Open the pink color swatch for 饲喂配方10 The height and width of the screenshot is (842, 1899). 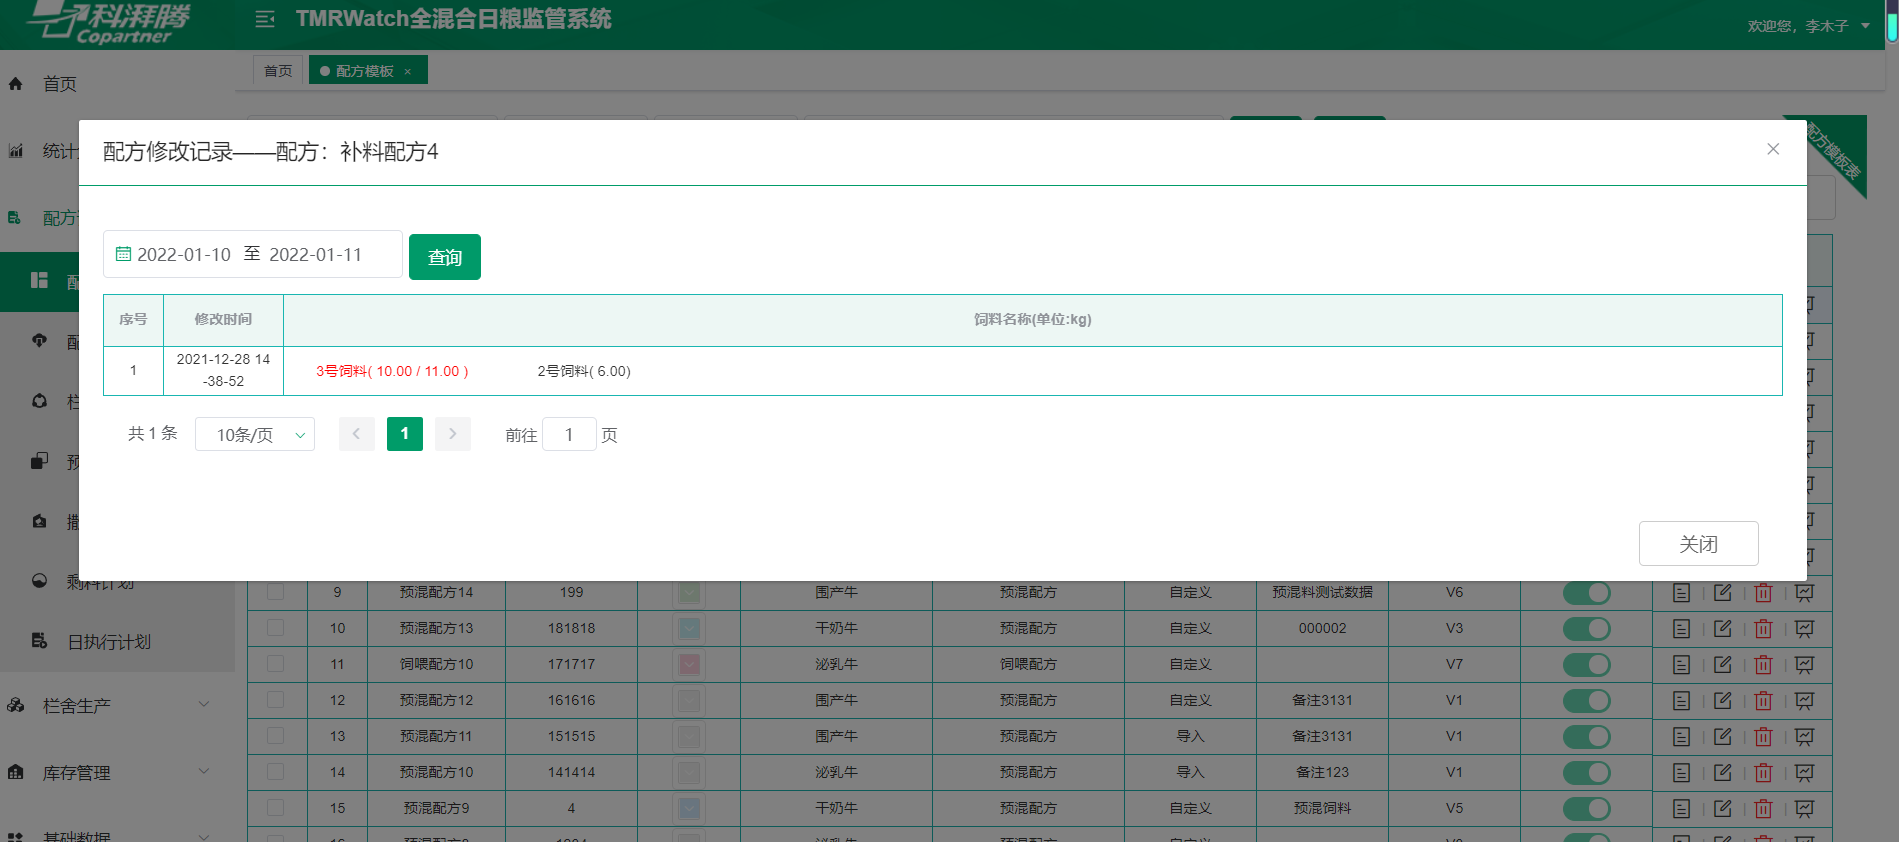(x=689, y=664)
